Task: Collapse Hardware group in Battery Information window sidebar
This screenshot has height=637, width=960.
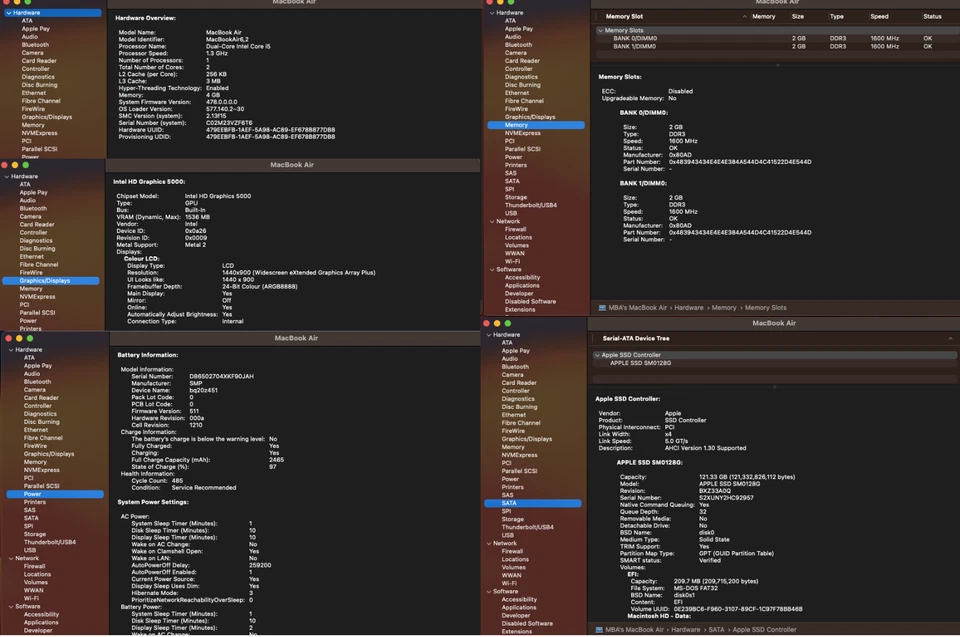Action: [11, 350]
